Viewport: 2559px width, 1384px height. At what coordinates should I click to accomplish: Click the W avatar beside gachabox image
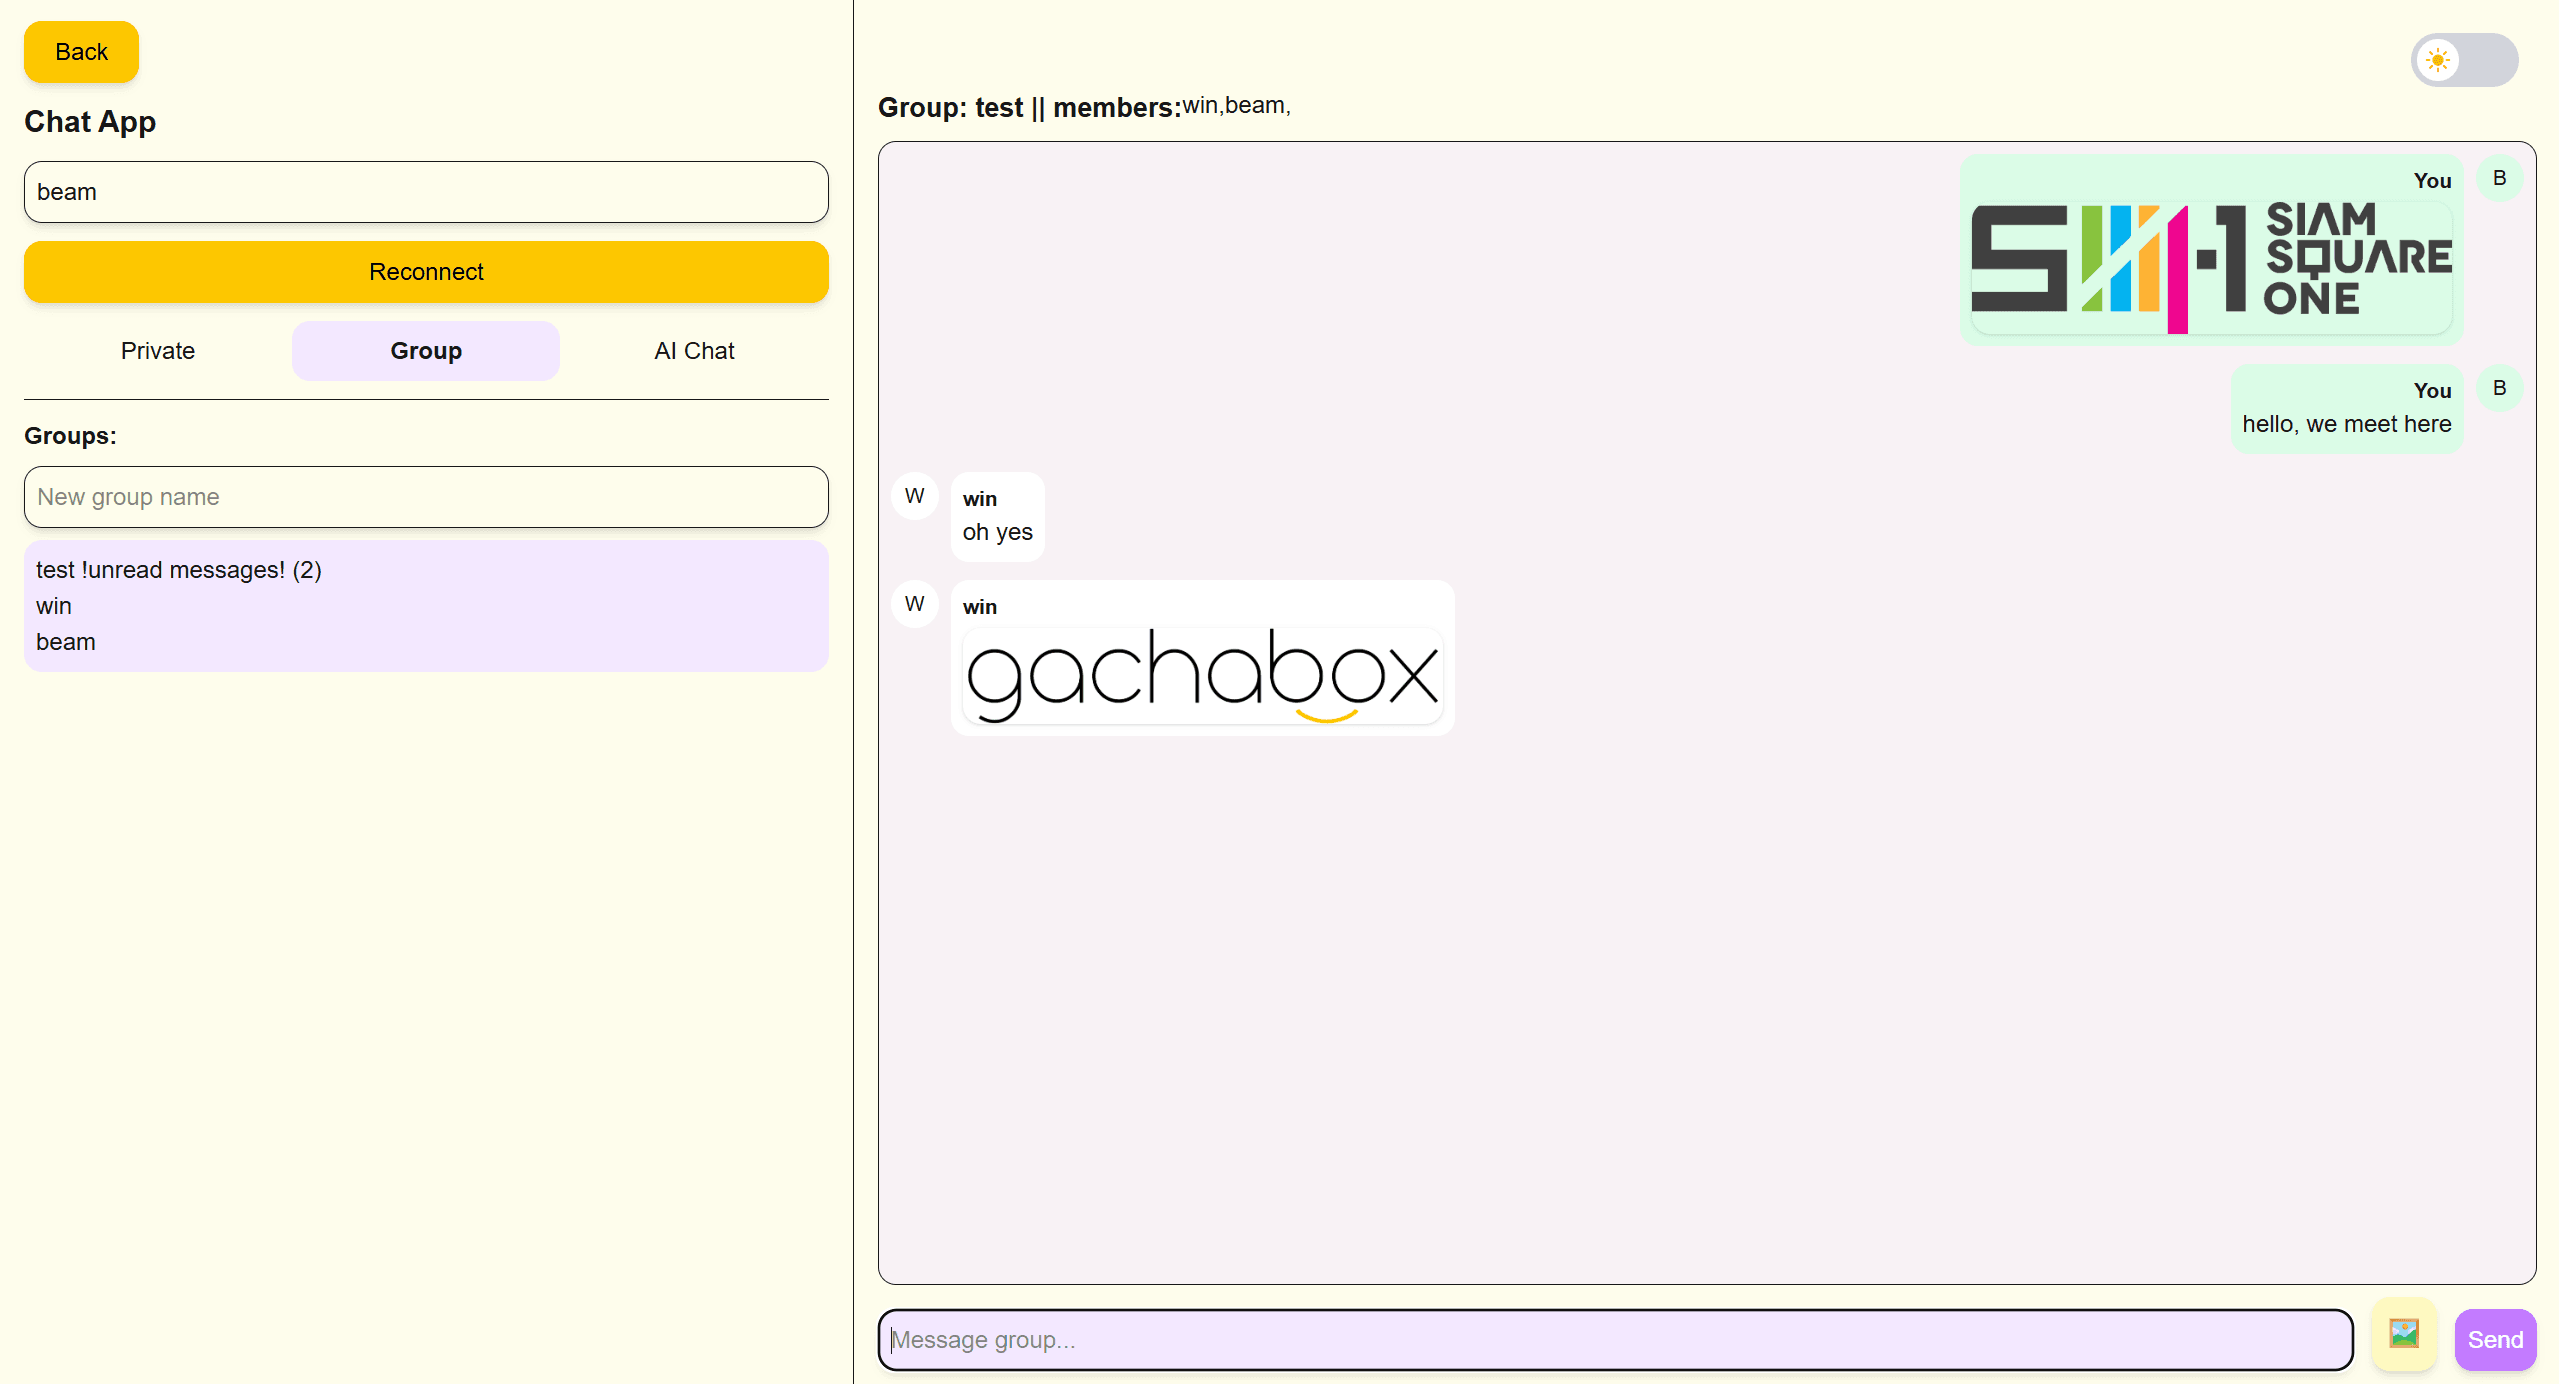914,604
